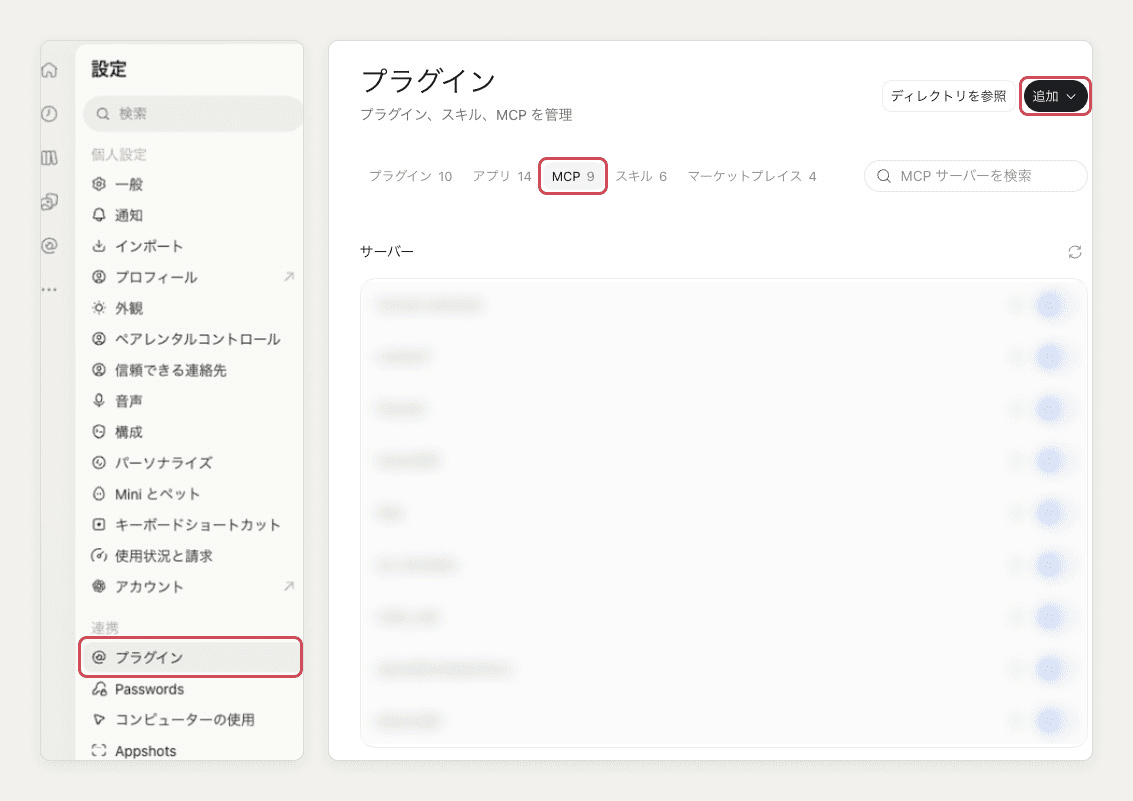
Task: Open コンピューターの使用 with cursor icon
Action: tap(192, 720)
